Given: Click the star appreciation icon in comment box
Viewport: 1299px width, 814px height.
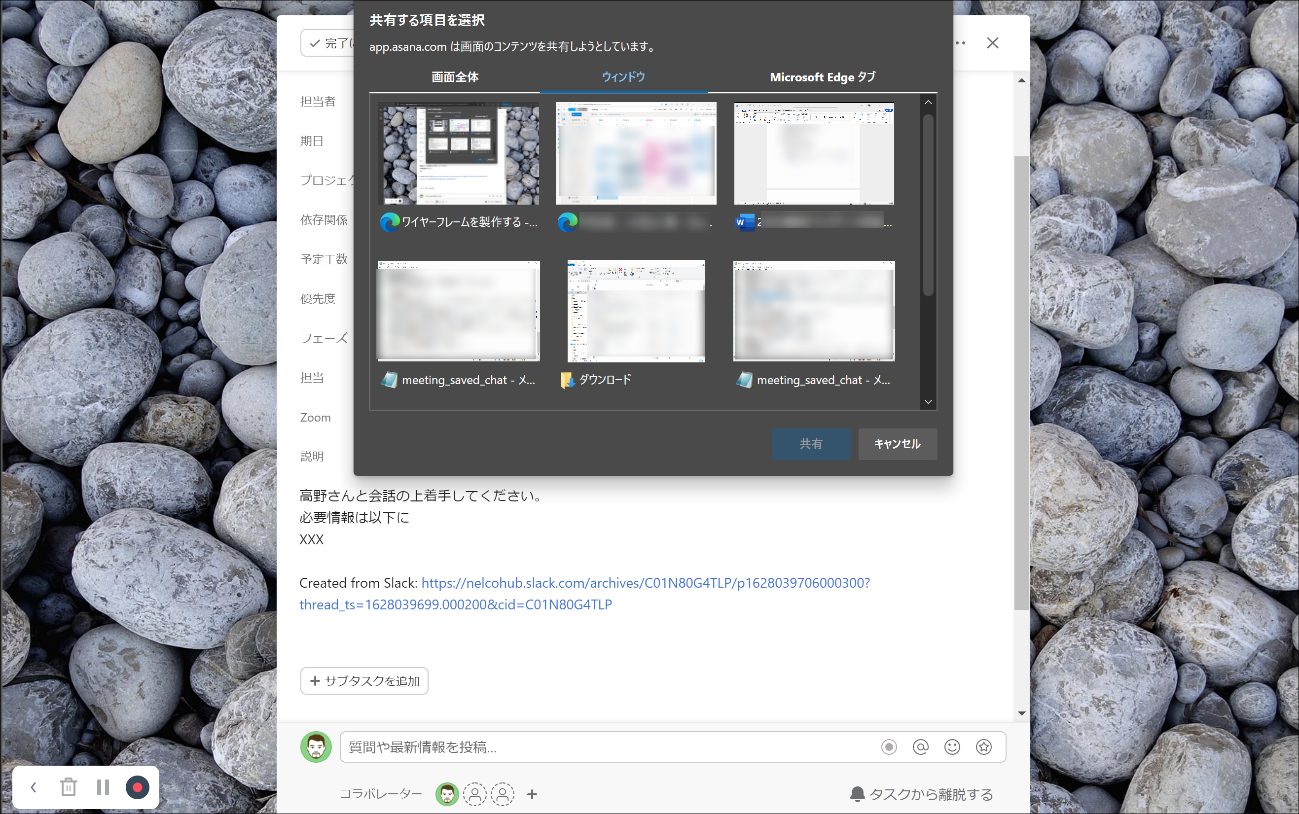Looking at the screenshot, I should pos(984,747).
